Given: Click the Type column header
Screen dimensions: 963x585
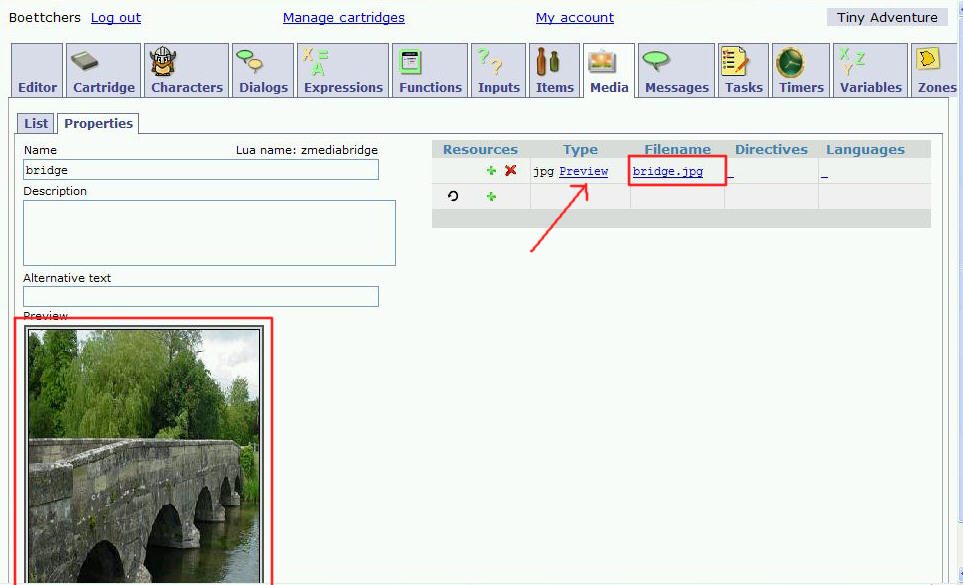Looking at the screenshot, I should (580, 150).
